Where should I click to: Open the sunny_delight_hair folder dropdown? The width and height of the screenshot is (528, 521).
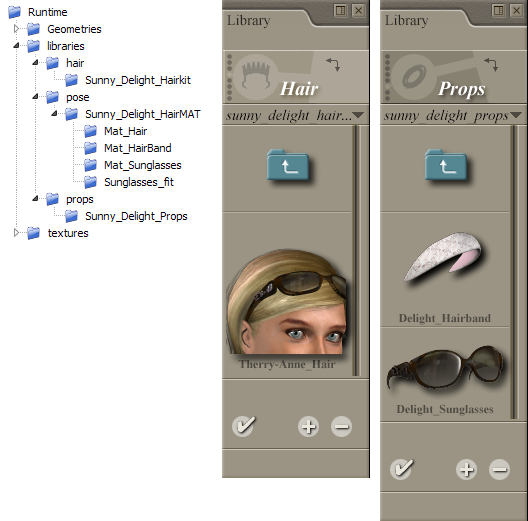(x=358, y=116)
